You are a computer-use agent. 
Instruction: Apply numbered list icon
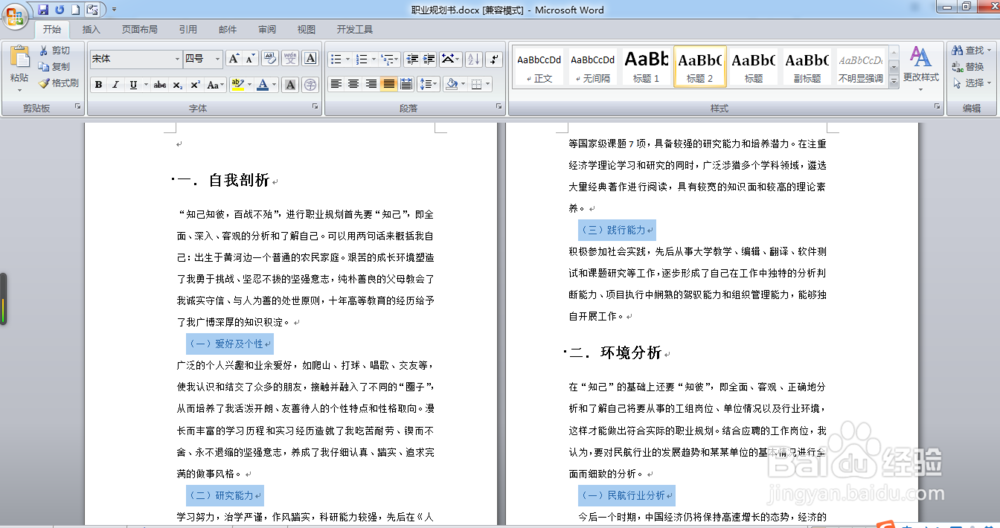[x=364, y=59]
